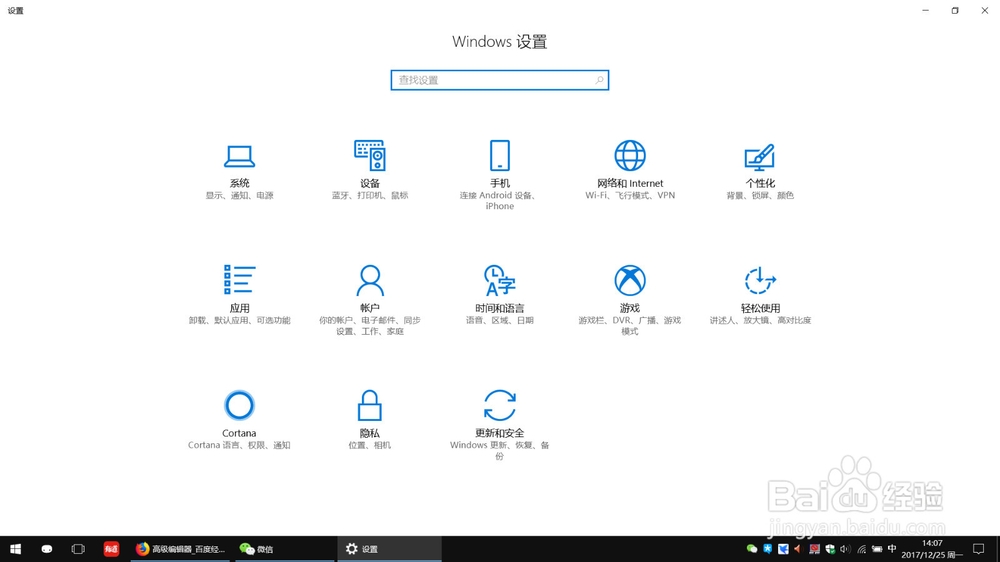
Task: Switch to the 微信 WeChat taskbar window
Action: (284, 549)
